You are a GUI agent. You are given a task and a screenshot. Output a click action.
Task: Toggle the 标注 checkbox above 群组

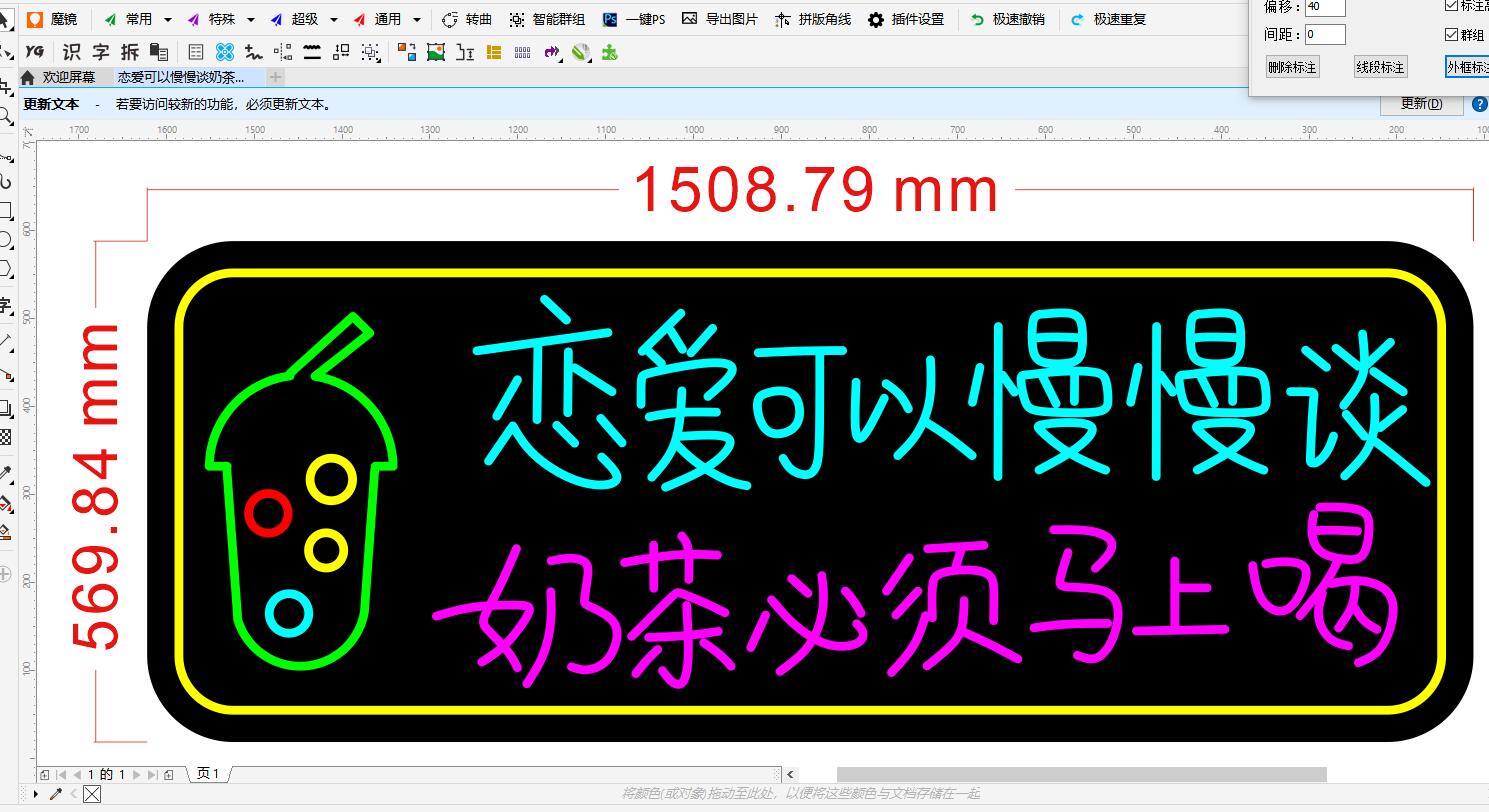pos(1452,6)
